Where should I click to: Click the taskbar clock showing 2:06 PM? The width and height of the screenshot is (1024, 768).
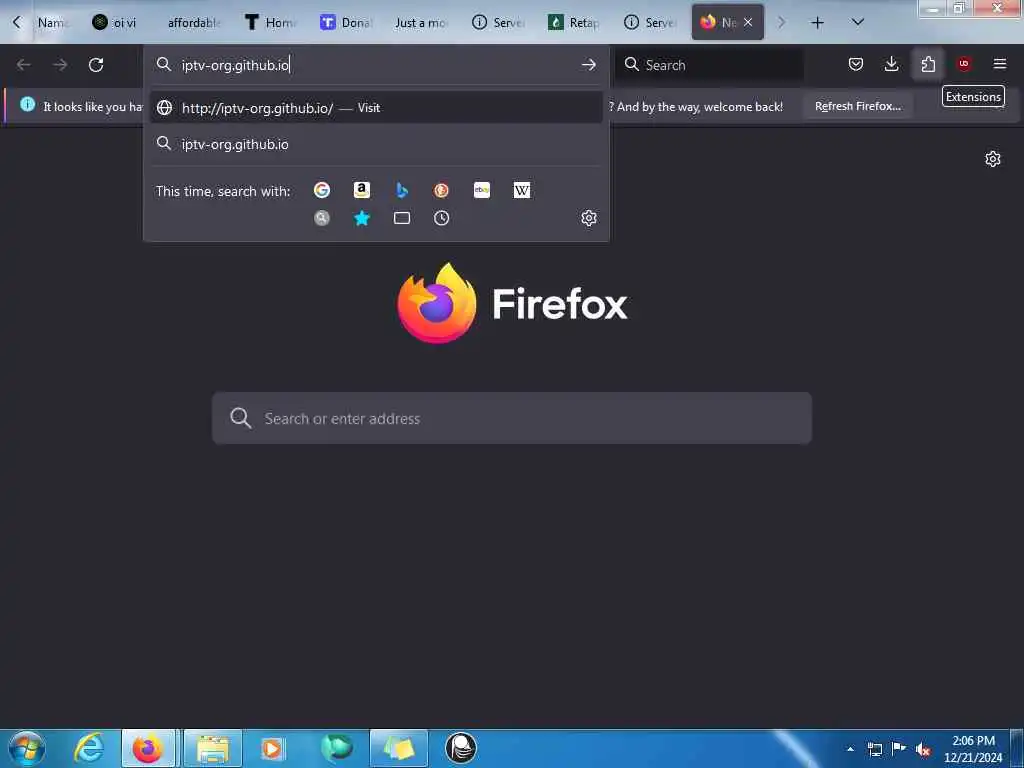pyautogui.click(x=973, y=749)
